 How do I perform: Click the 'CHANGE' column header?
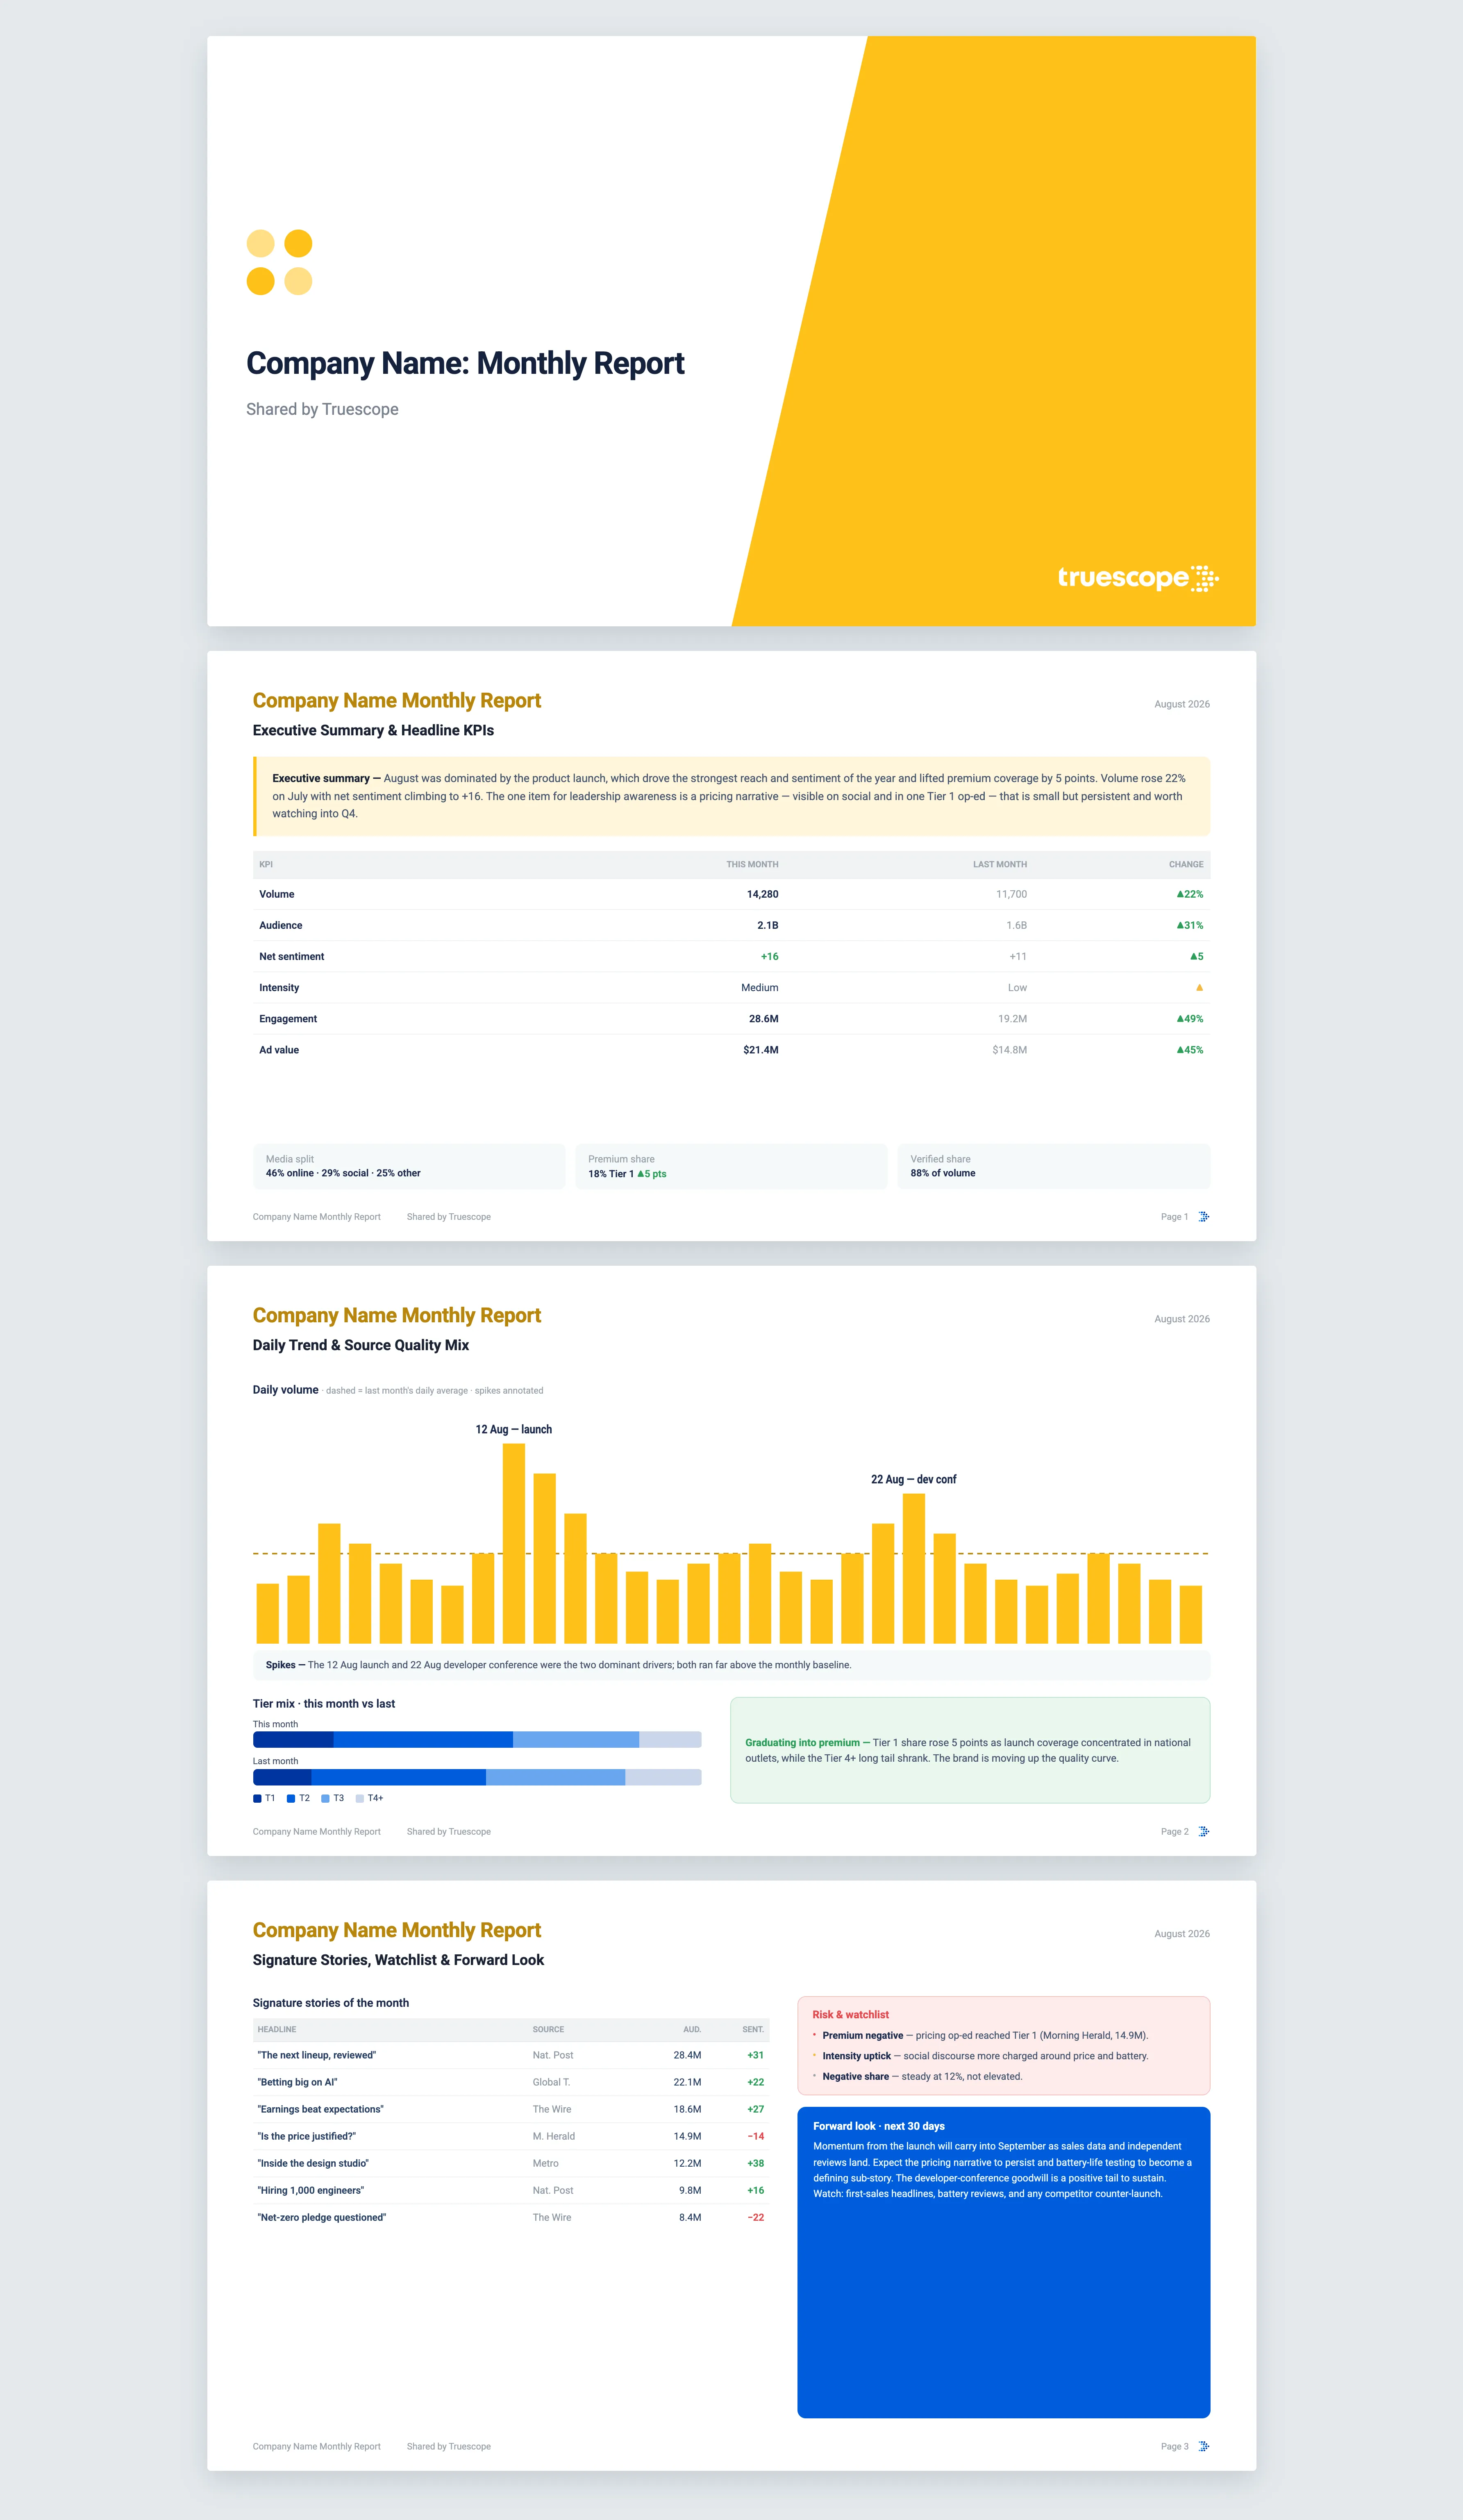coord(1186,864)
